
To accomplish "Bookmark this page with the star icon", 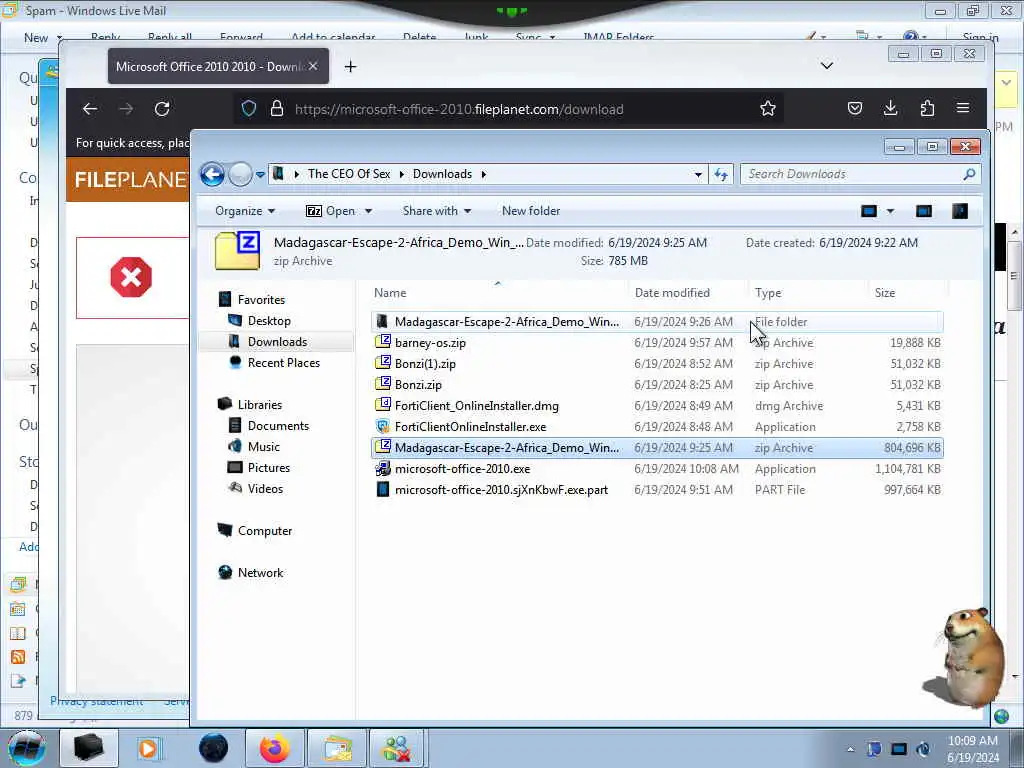I will [767, 108].
